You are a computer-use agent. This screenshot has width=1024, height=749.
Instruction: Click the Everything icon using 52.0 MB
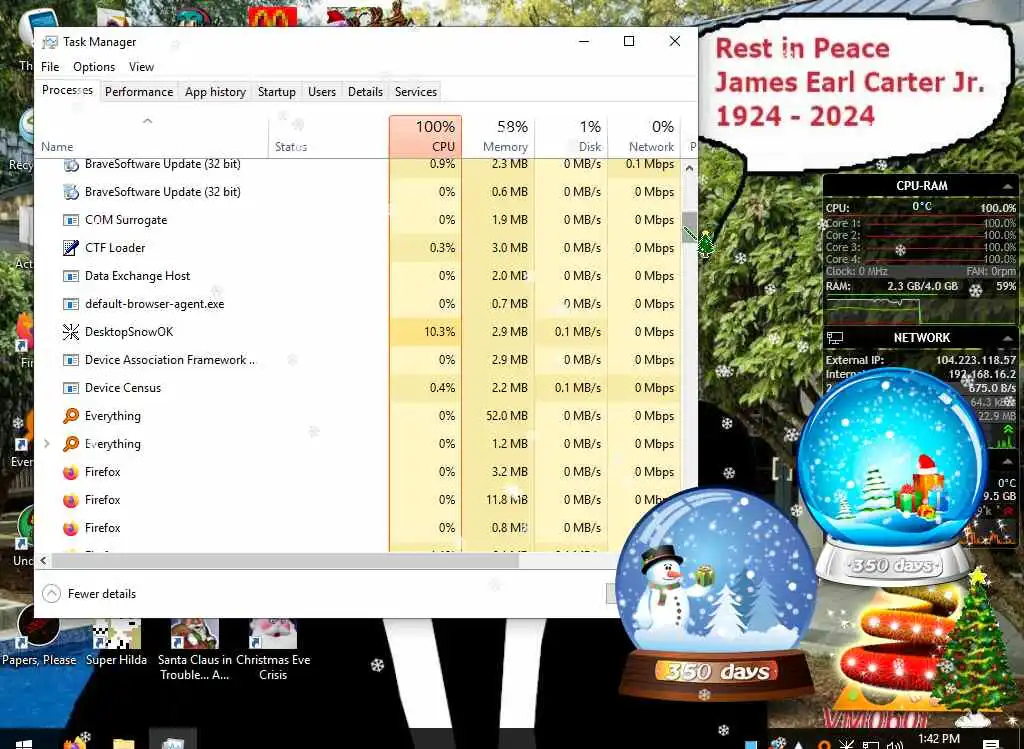[71, 416]
